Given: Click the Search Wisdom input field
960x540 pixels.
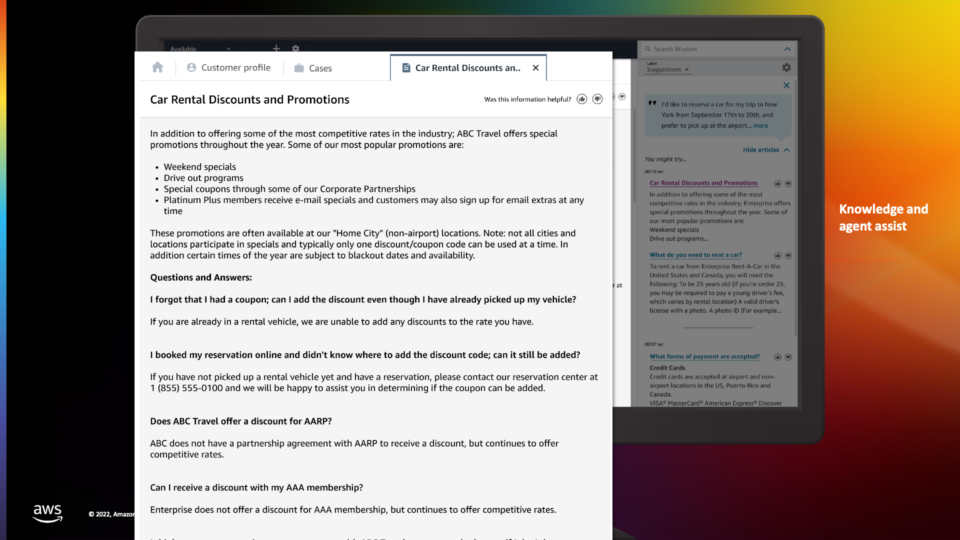Looking at the screenshot, I should (710, 49).
